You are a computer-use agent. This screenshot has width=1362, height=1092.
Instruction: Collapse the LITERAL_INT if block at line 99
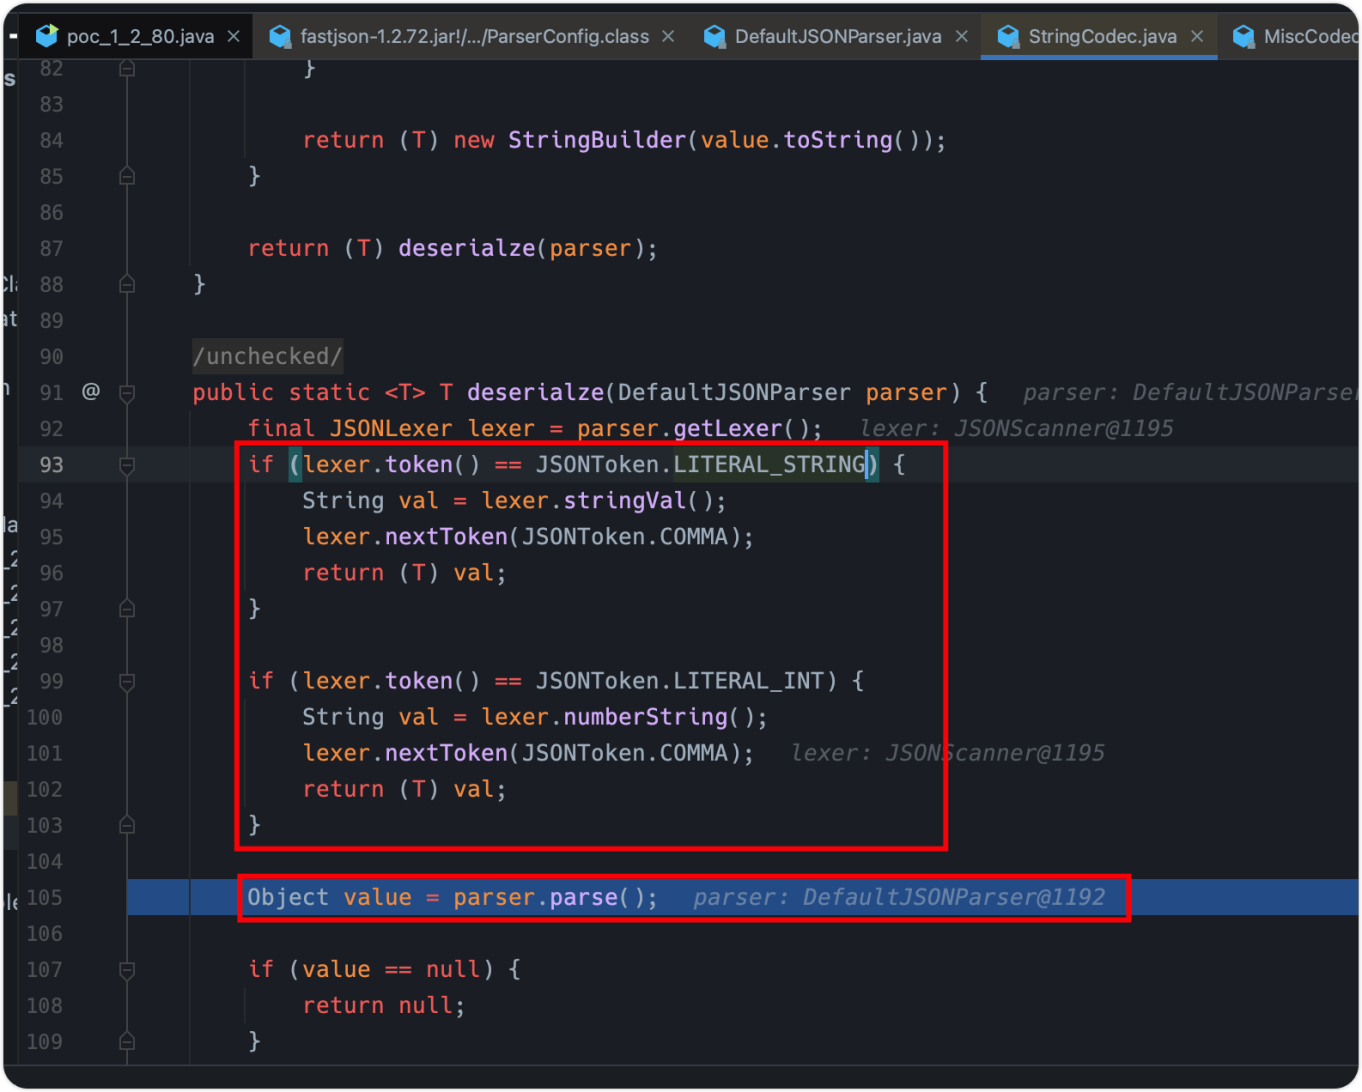point(127,681)
